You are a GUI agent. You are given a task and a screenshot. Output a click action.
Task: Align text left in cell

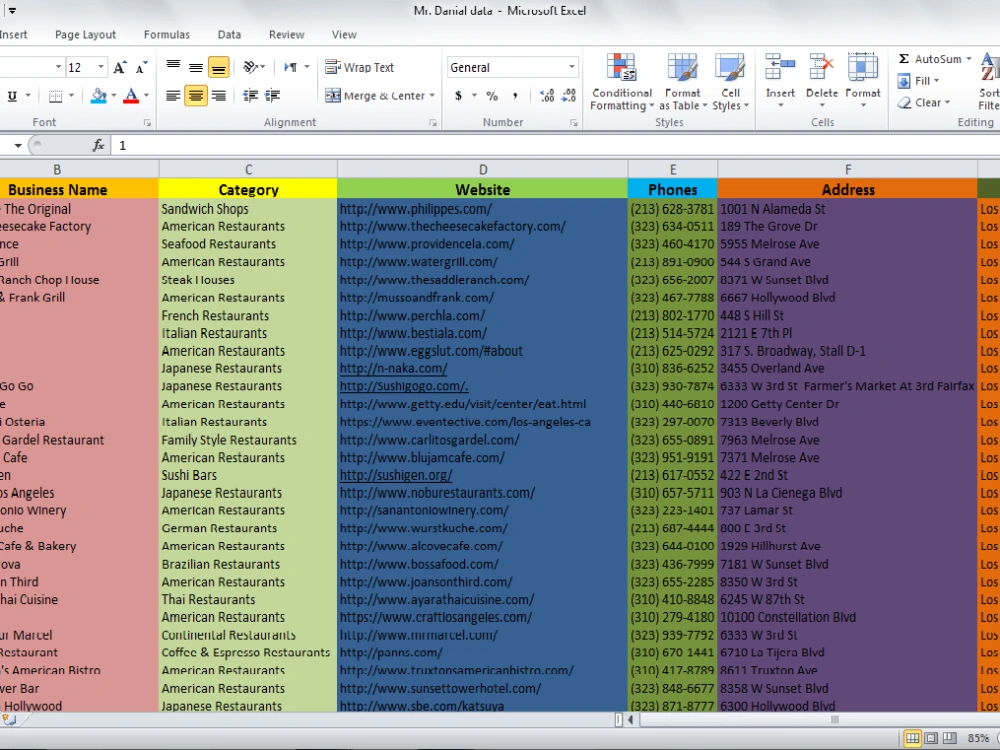pyautogui.click(x=173, y=96)
